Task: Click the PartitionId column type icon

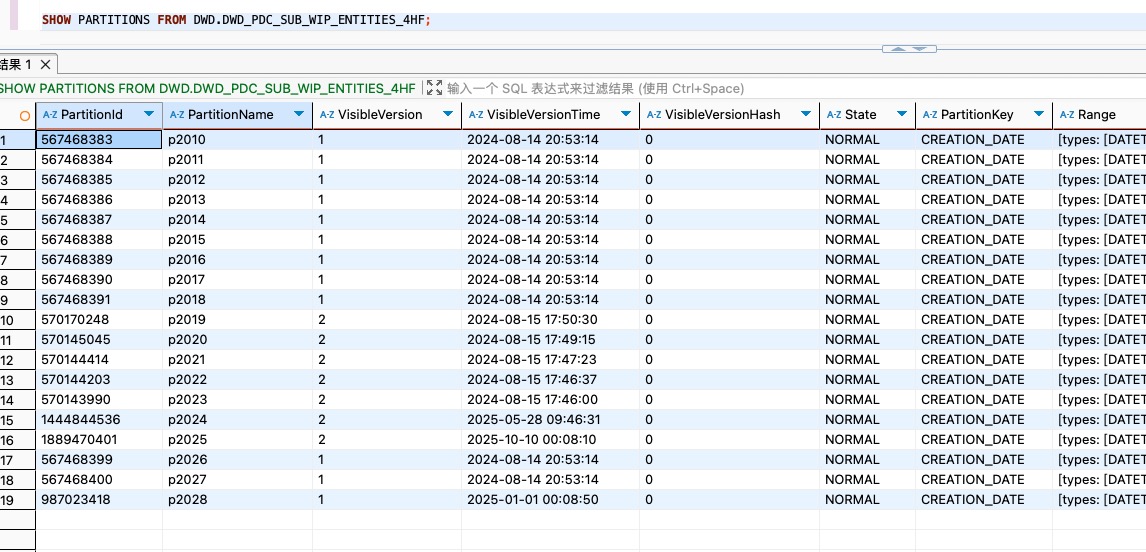Action: pyautogui.click(x=50, y=115)
